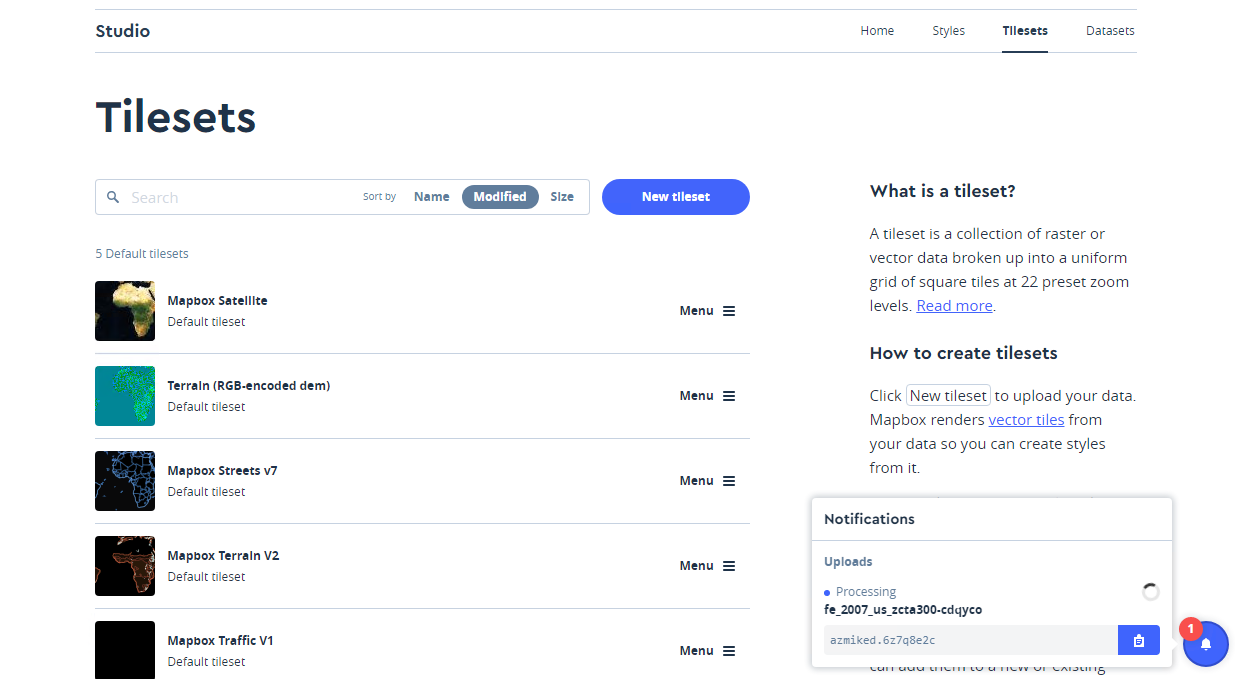Select the Mapbox Terrain V2 tileset name
The width and height of the screenshot is (1235, 679).
click(223, 556)
